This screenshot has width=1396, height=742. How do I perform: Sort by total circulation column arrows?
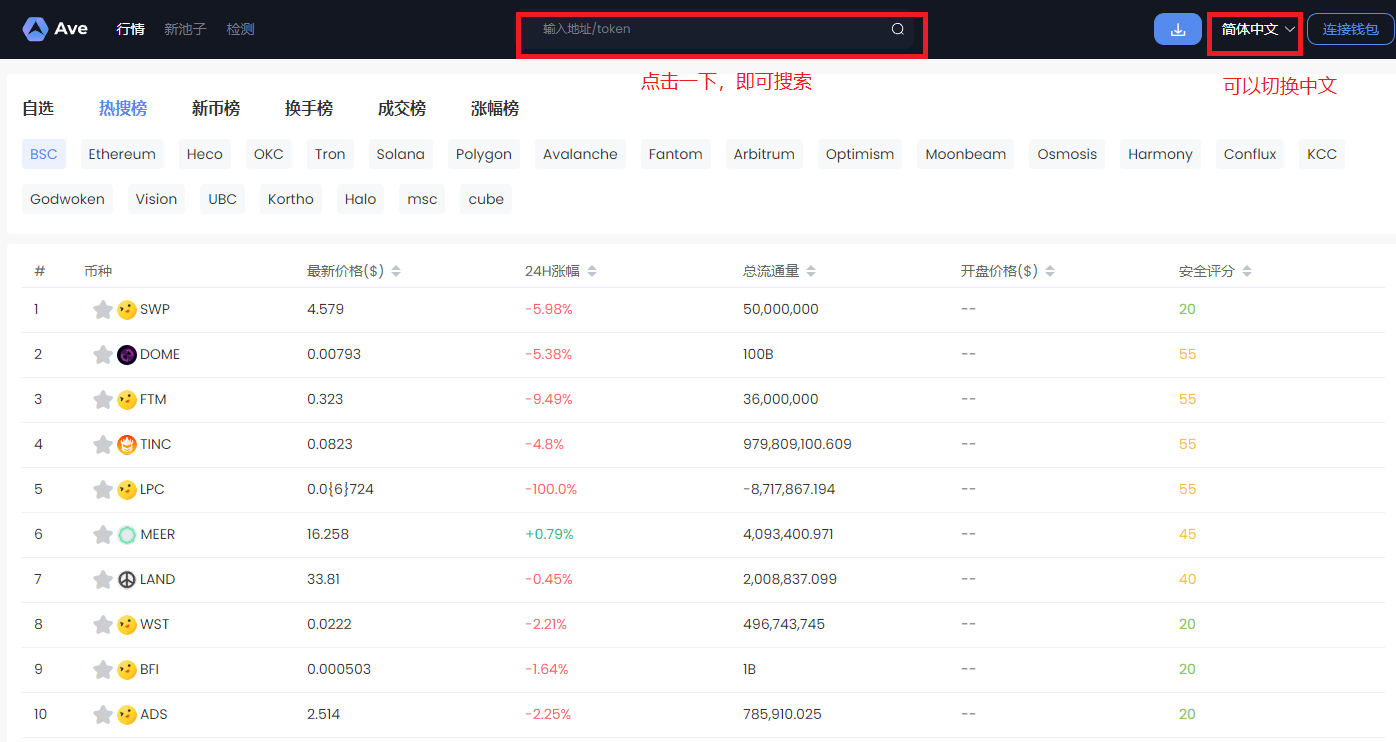[811, 272]
